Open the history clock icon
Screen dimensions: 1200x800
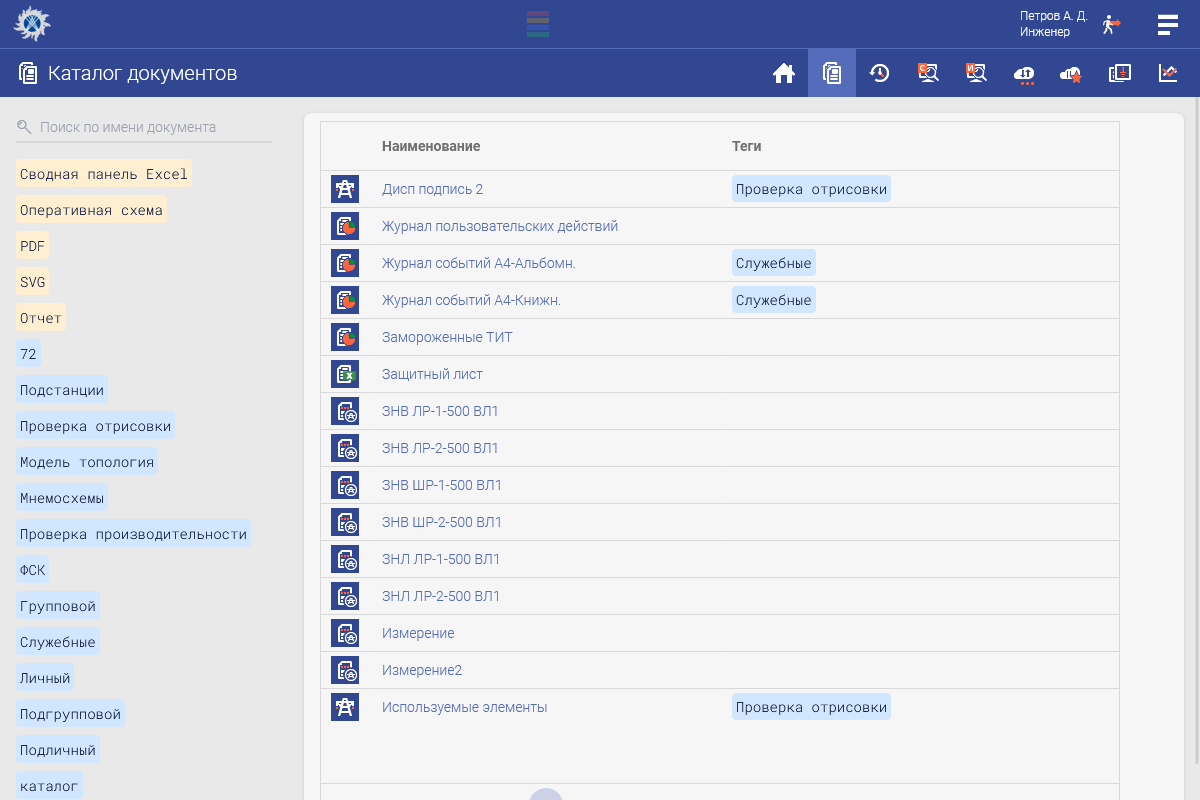pyautogui.click(x=880, y=73)
